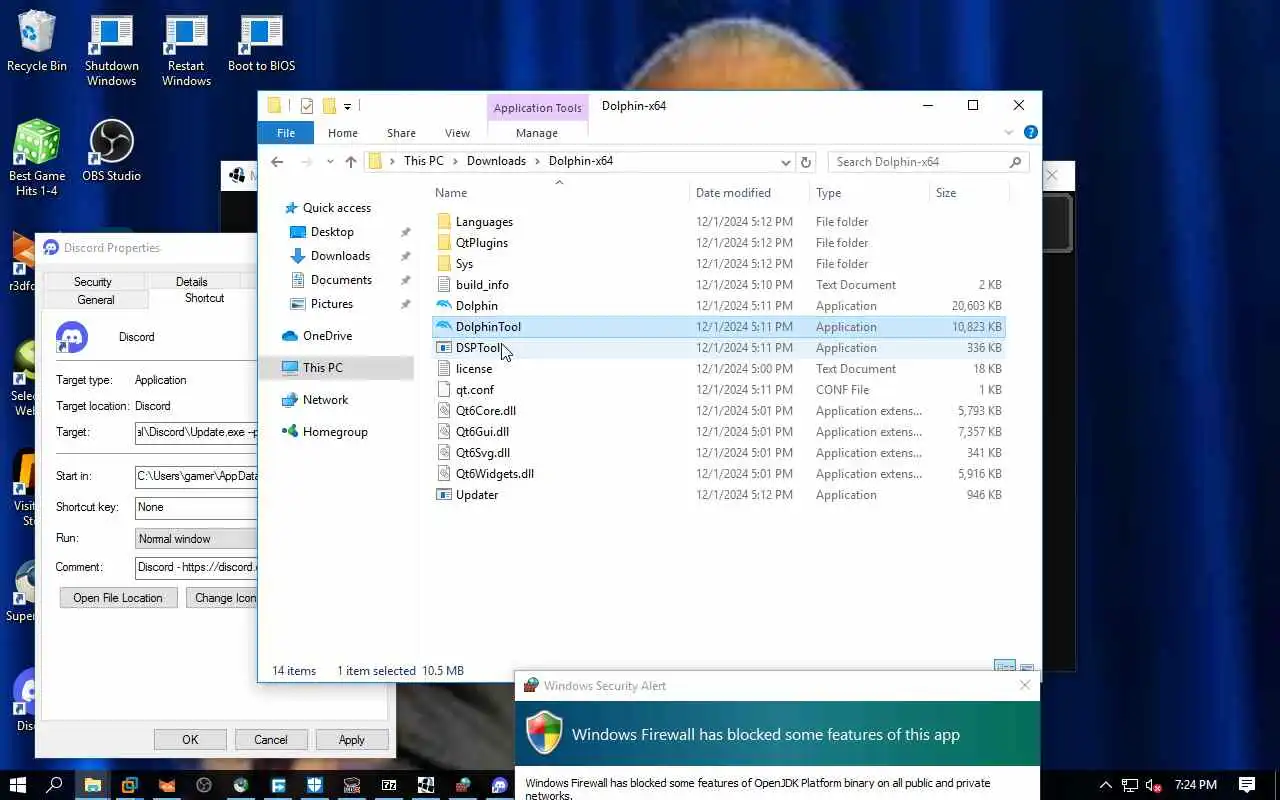Switch to details view layout icon

[x=1005, y=668]
